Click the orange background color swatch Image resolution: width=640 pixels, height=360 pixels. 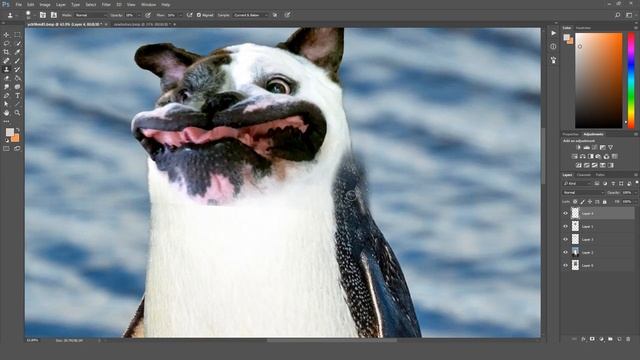pyautogui.click(x=15, y=138)
